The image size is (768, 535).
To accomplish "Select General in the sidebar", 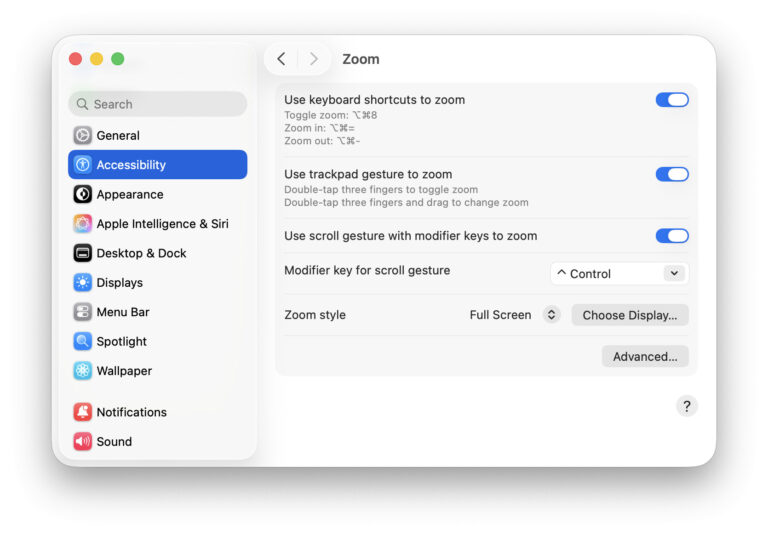I will pos(158,135).
